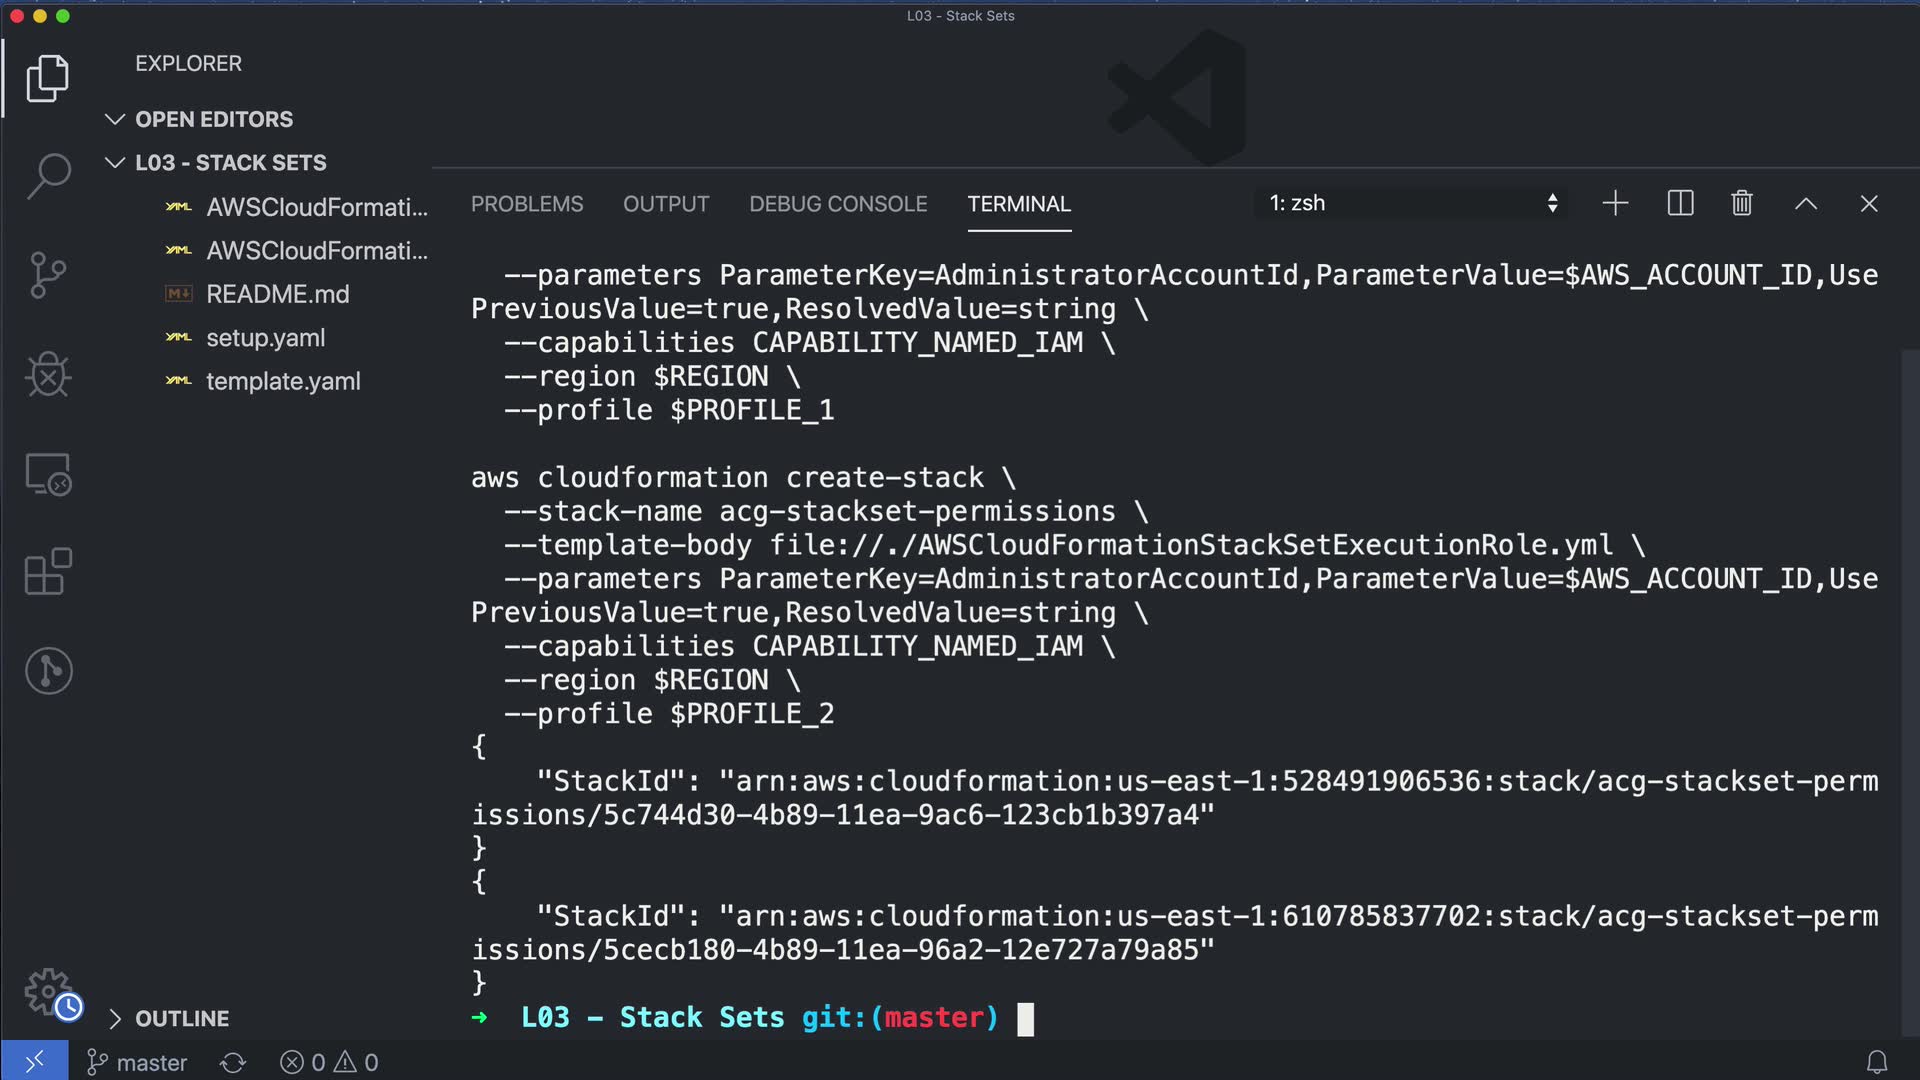Open the Search view in activity bar
The height and width of the screenshot is (1080, 1920).
coord(48,176)
